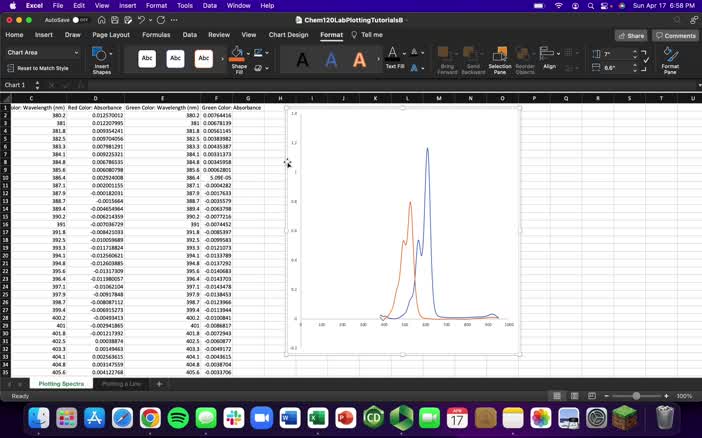
Task: Switch to the Page Layout tab
Action: 111,35
